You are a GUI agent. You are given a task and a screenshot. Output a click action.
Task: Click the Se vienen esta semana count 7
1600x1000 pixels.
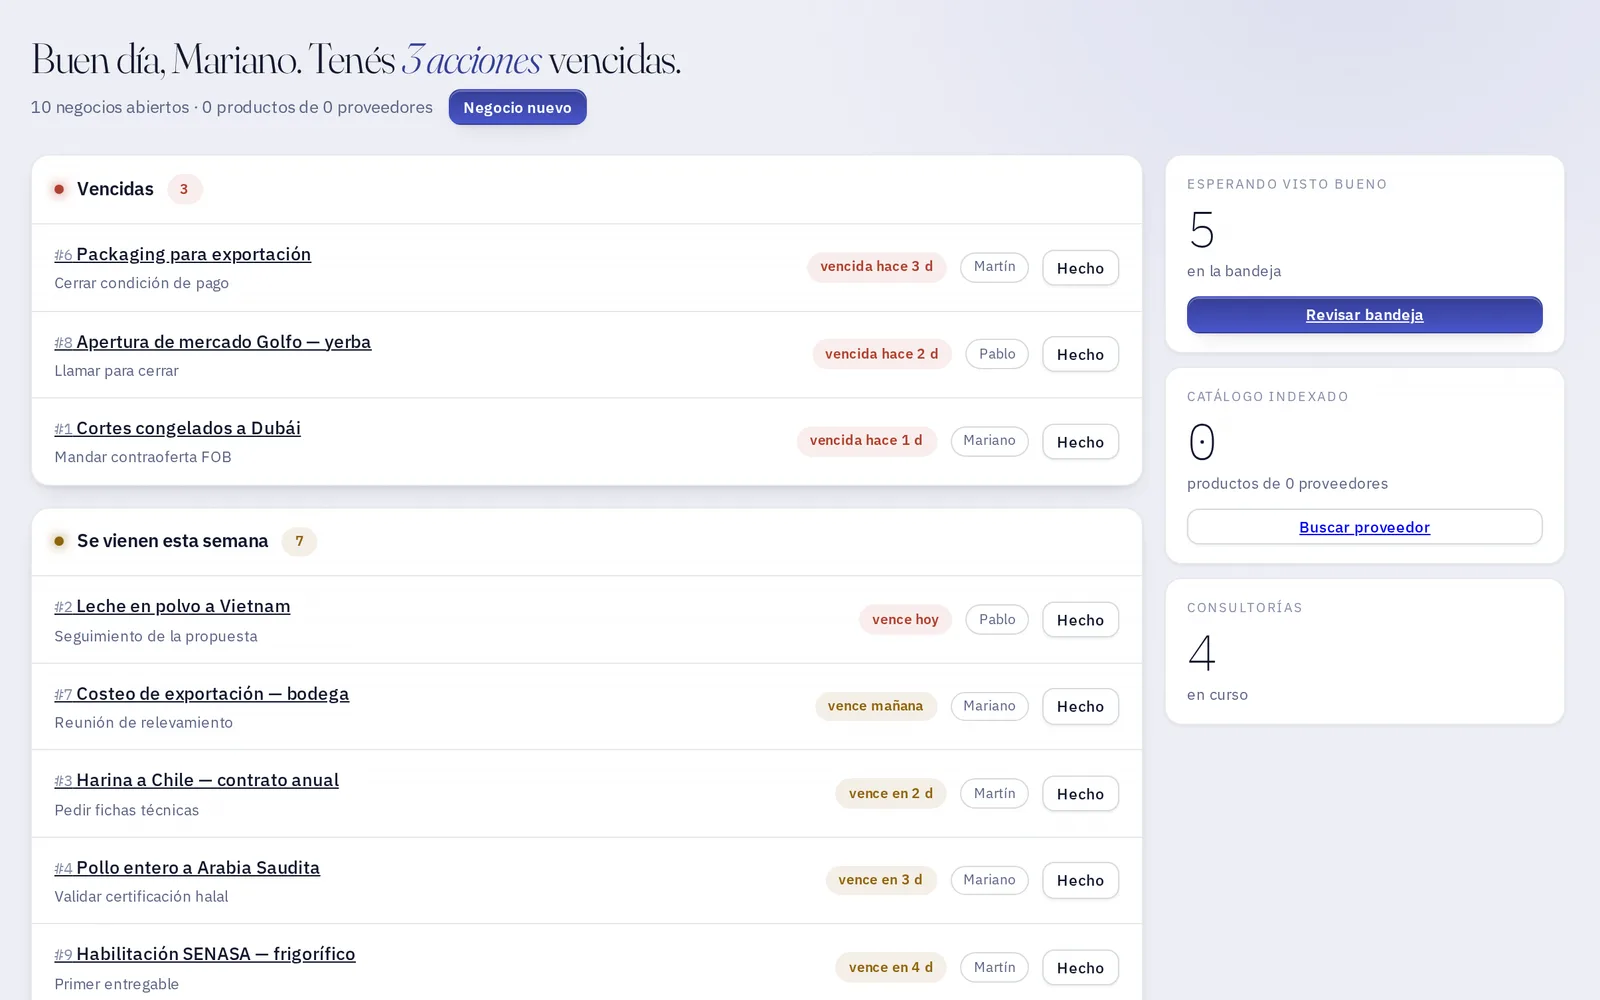tap(299, 541)
